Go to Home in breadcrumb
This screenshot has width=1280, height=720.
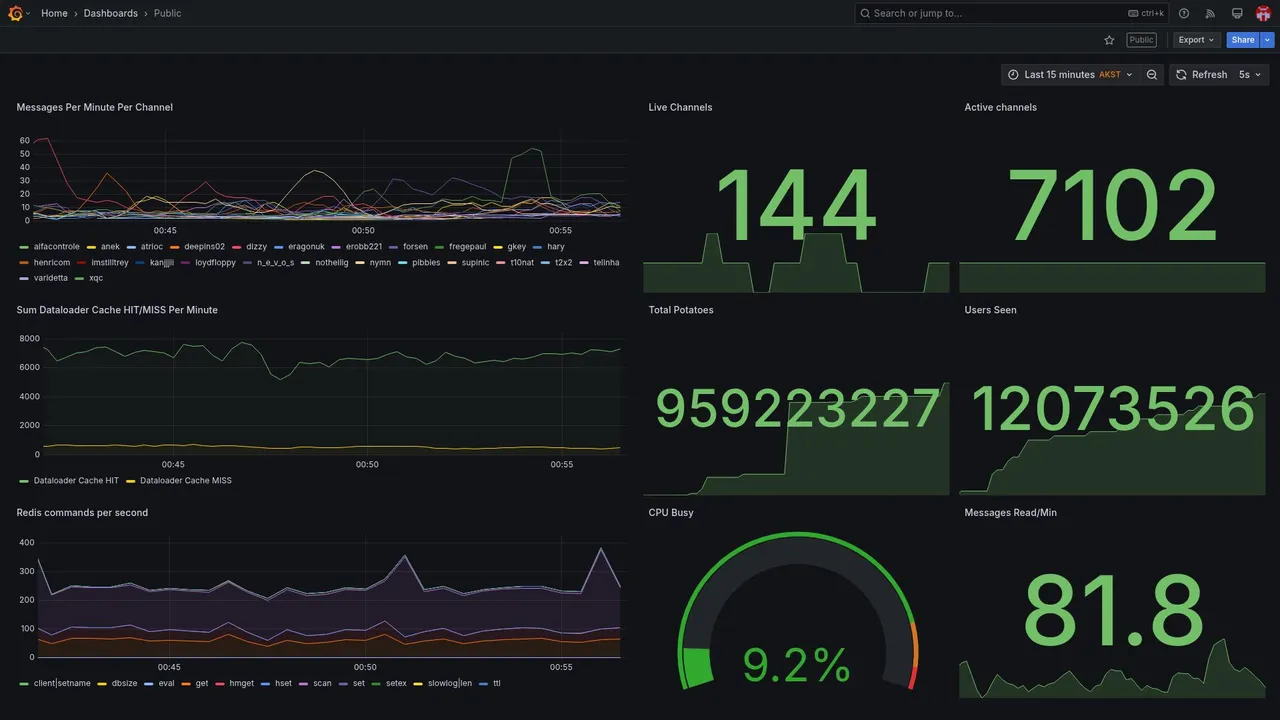[x=55, y=13]
